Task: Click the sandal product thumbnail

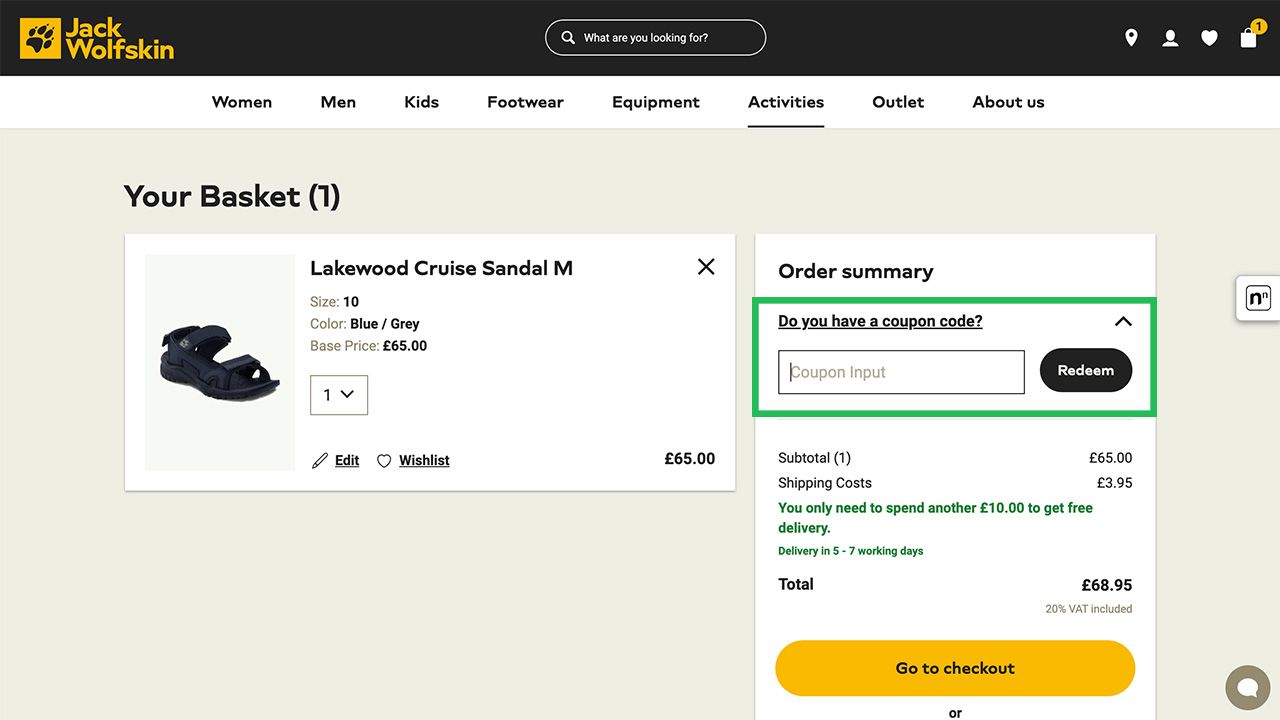Action: pyautogui.click(x=220, y=362)
